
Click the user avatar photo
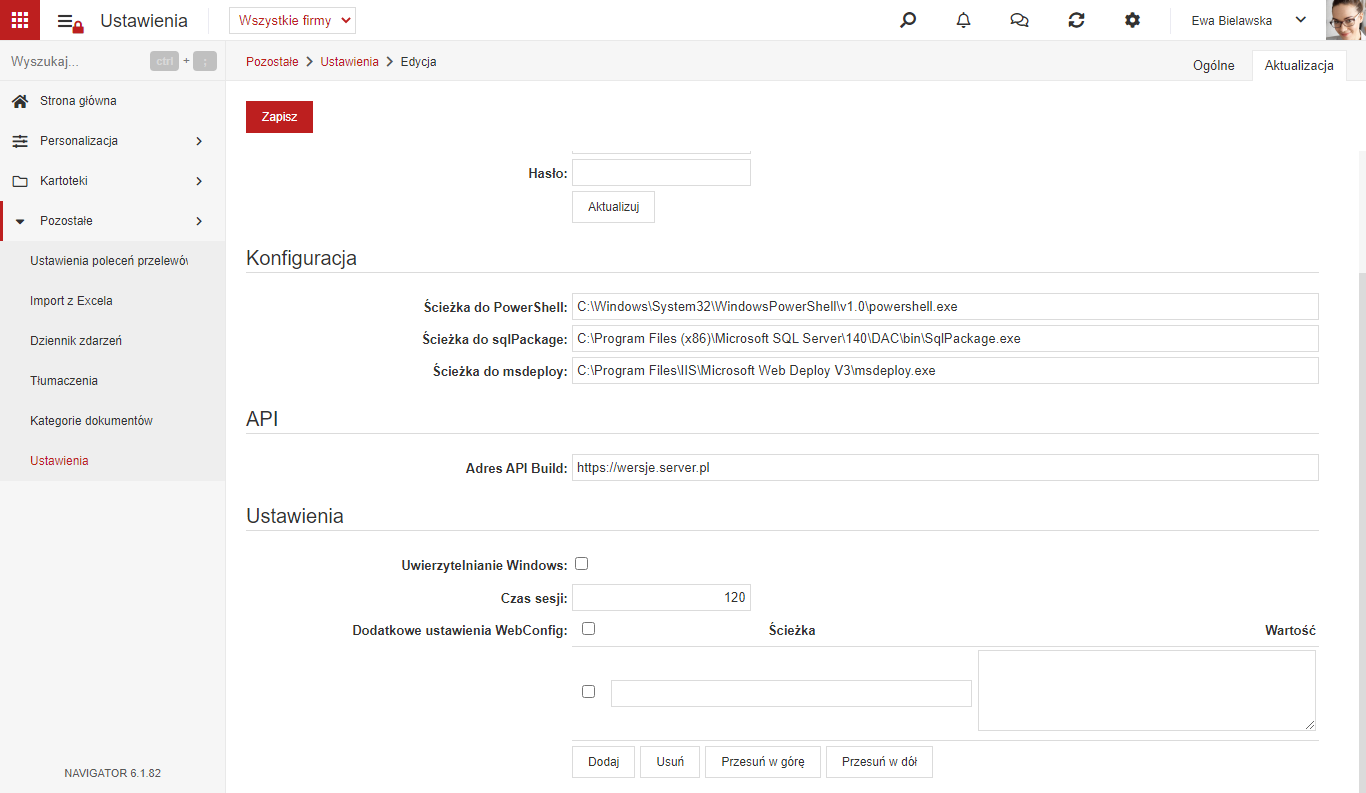[x=1346, y=20]
